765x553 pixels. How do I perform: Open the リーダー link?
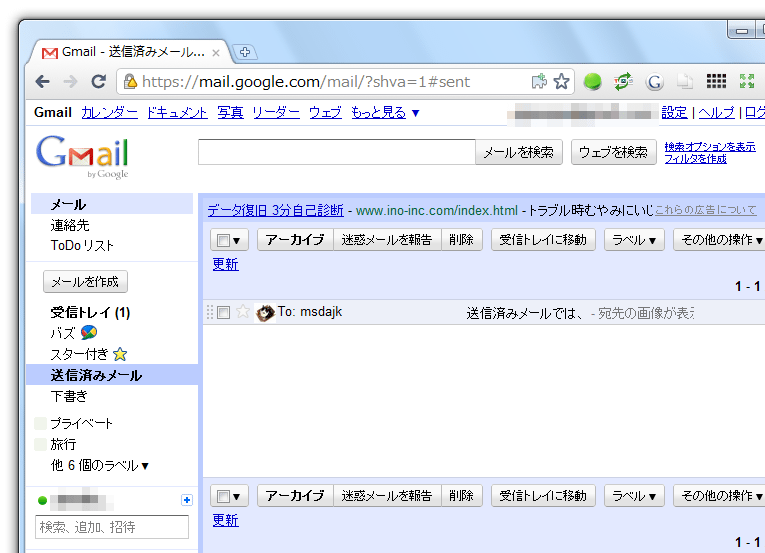(276, 113)
